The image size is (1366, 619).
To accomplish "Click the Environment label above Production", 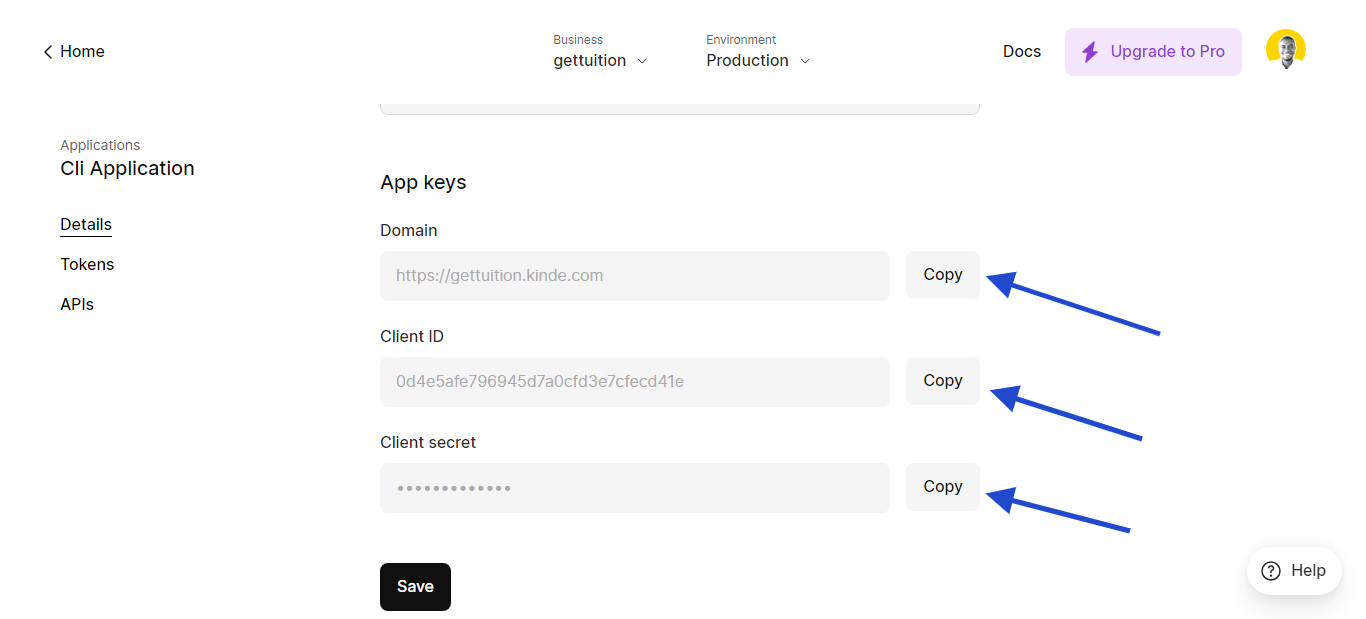I will click(741, 40).
